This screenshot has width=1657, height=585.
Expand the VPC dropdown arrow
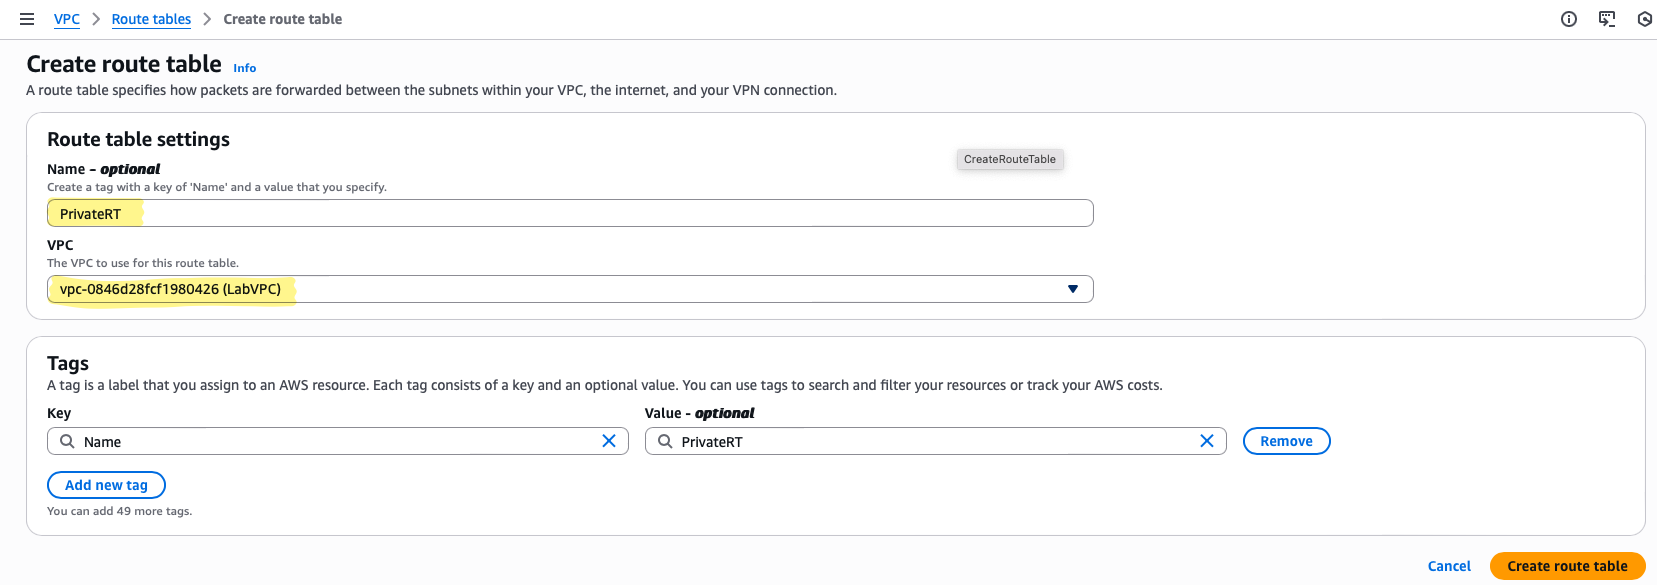1072,289
